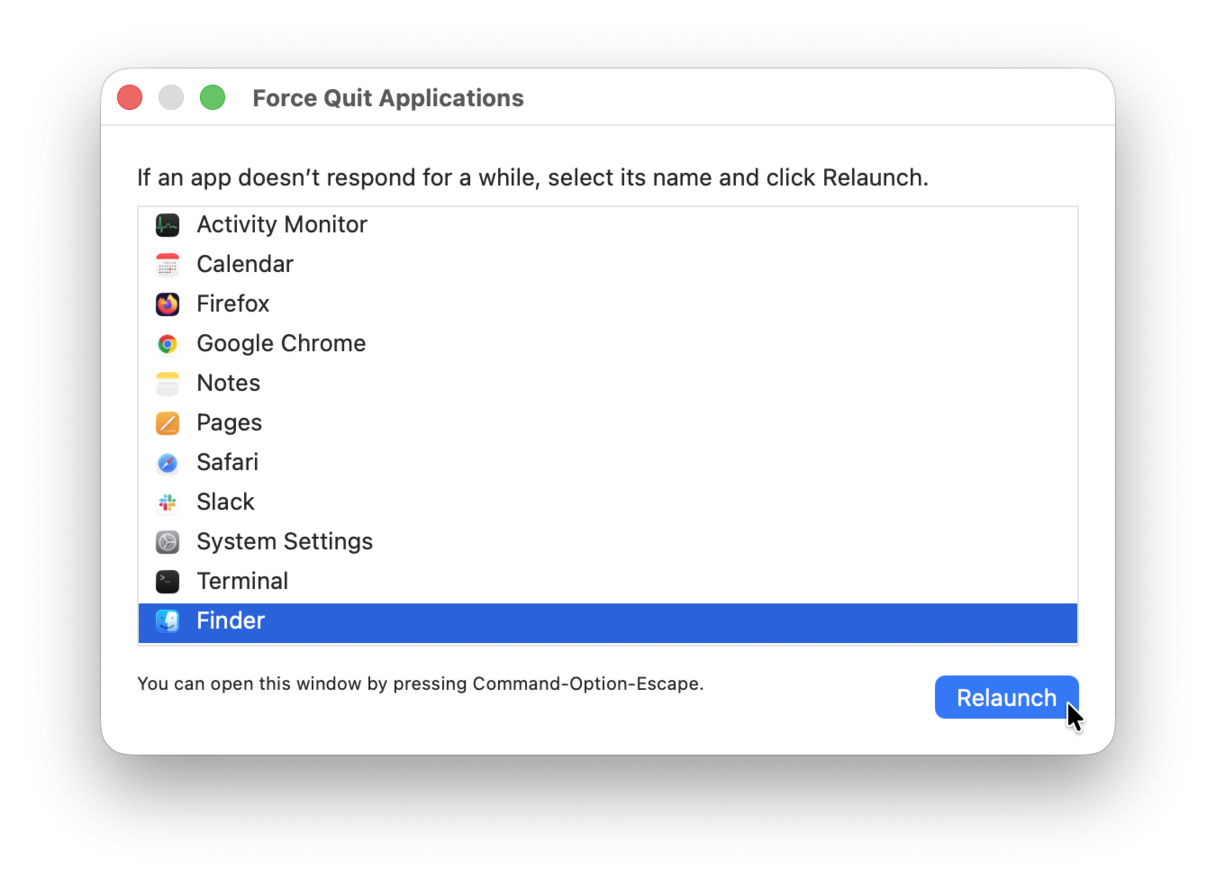Click the Terminal app icon
This screenshot has width=1216, height=888.
tap(167, 581)
